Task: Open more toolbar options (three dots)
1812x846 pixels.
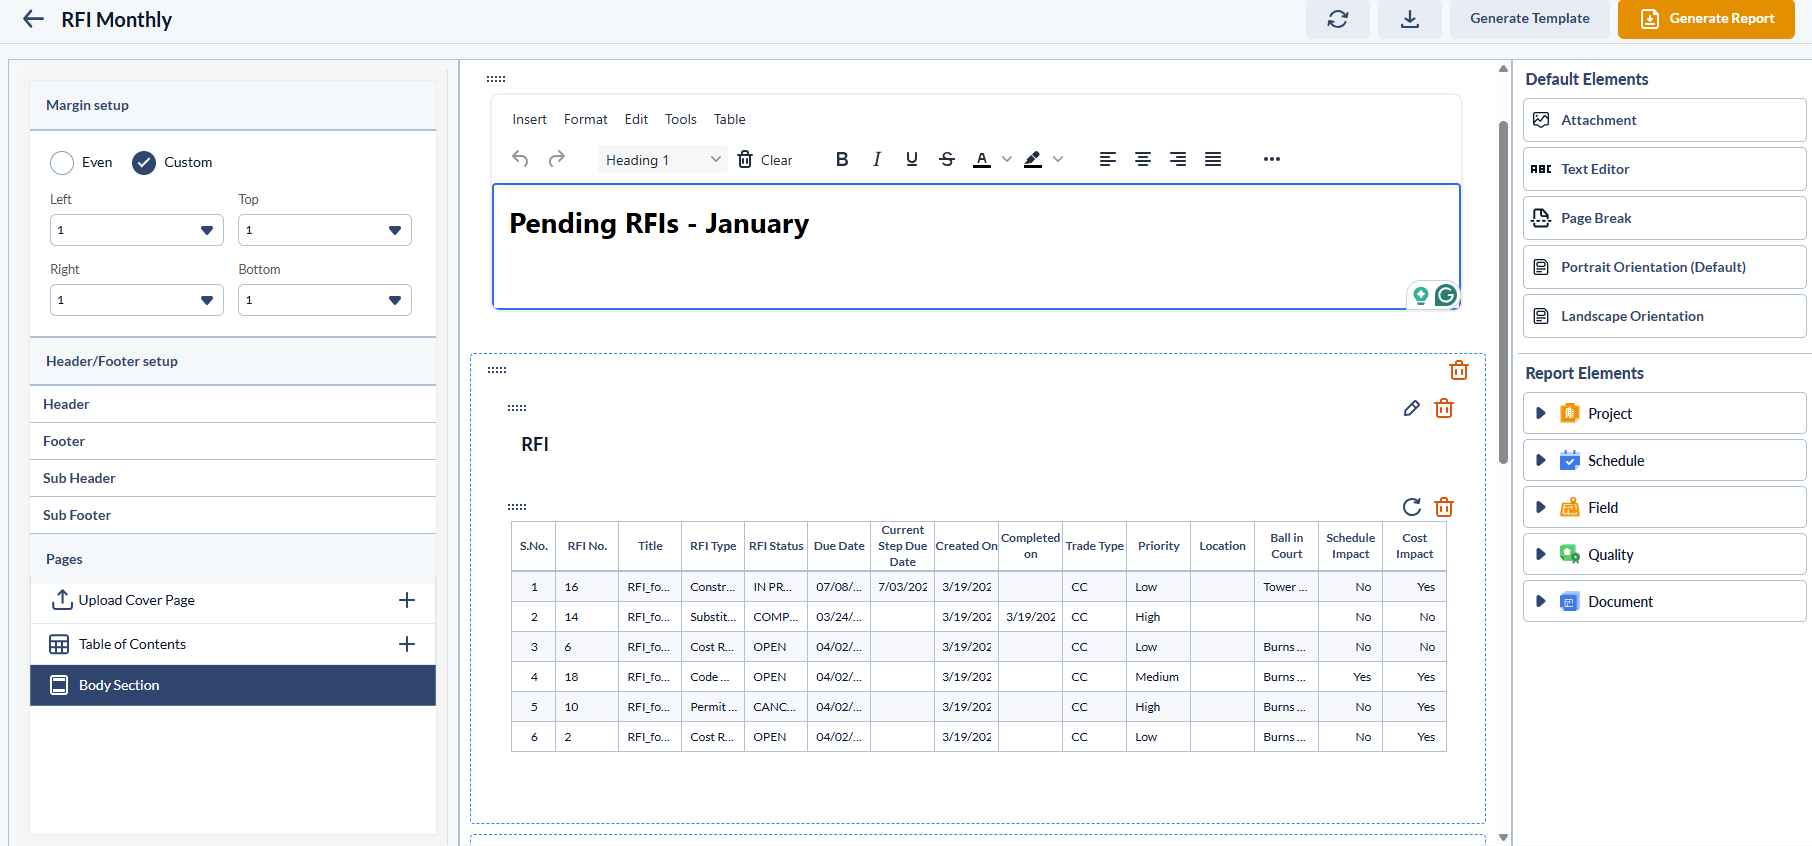Action: pos(1272,159)
